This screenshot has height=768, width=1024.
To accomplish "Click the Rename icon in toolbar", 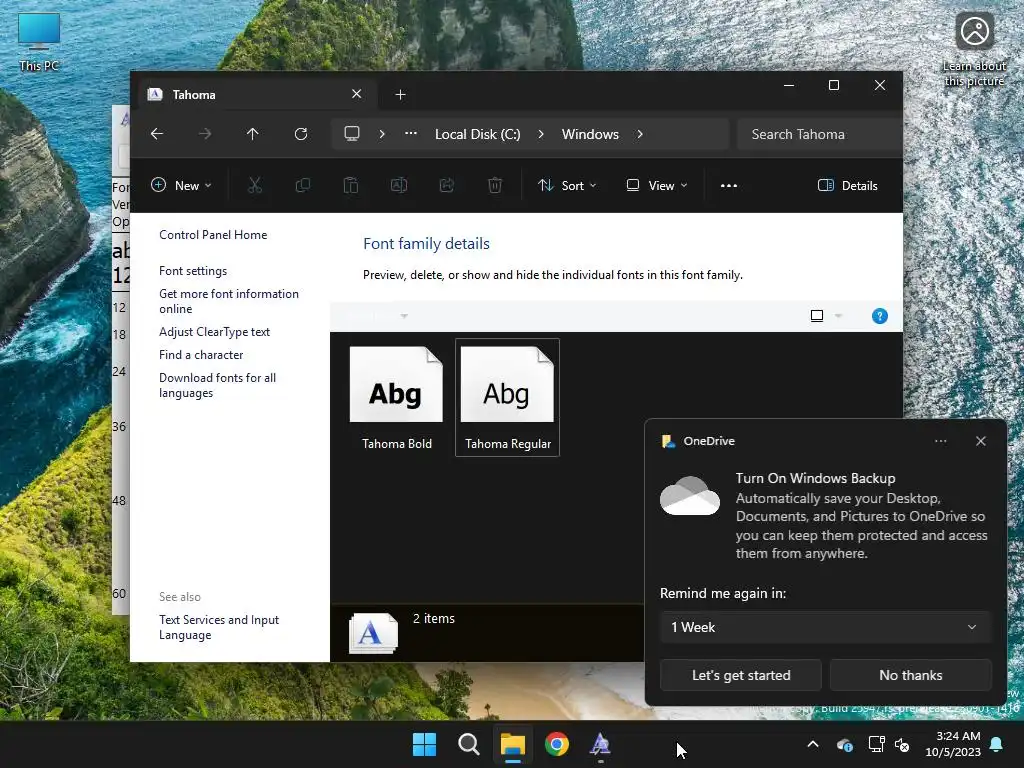I will 399,185.
